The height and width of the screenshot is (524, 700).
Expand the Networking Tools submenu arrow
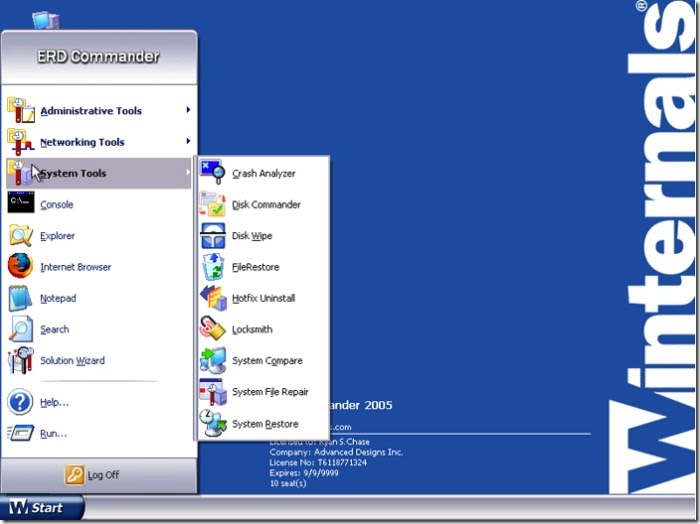[x=188, y=142]
